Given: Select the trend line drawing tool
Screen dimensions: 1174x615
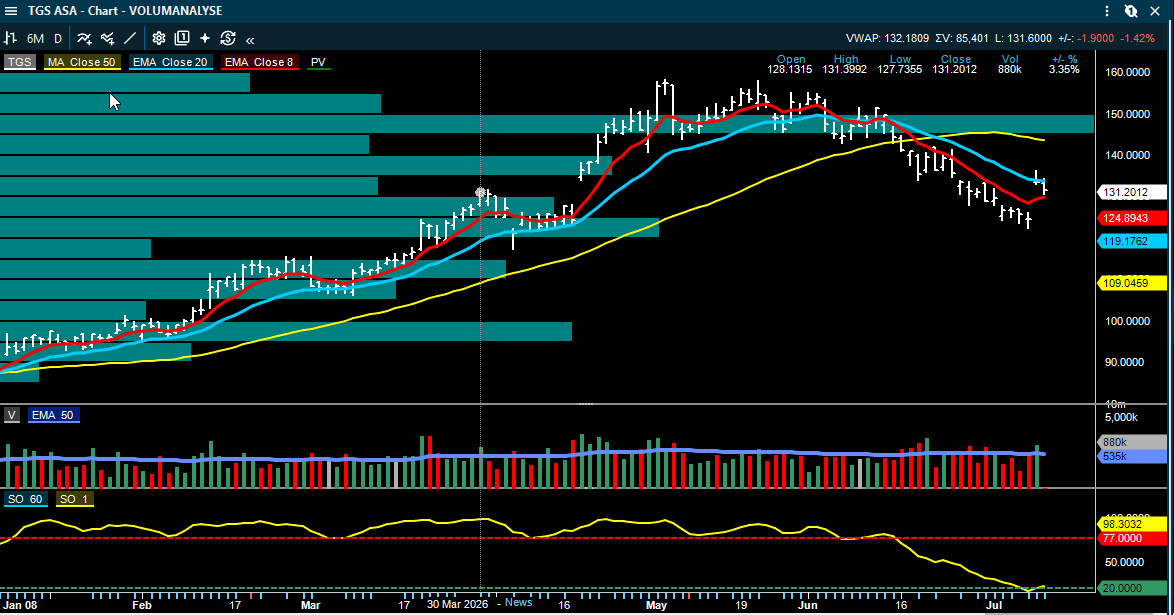Looking at the screenshot, I should [x=130, y=38].
